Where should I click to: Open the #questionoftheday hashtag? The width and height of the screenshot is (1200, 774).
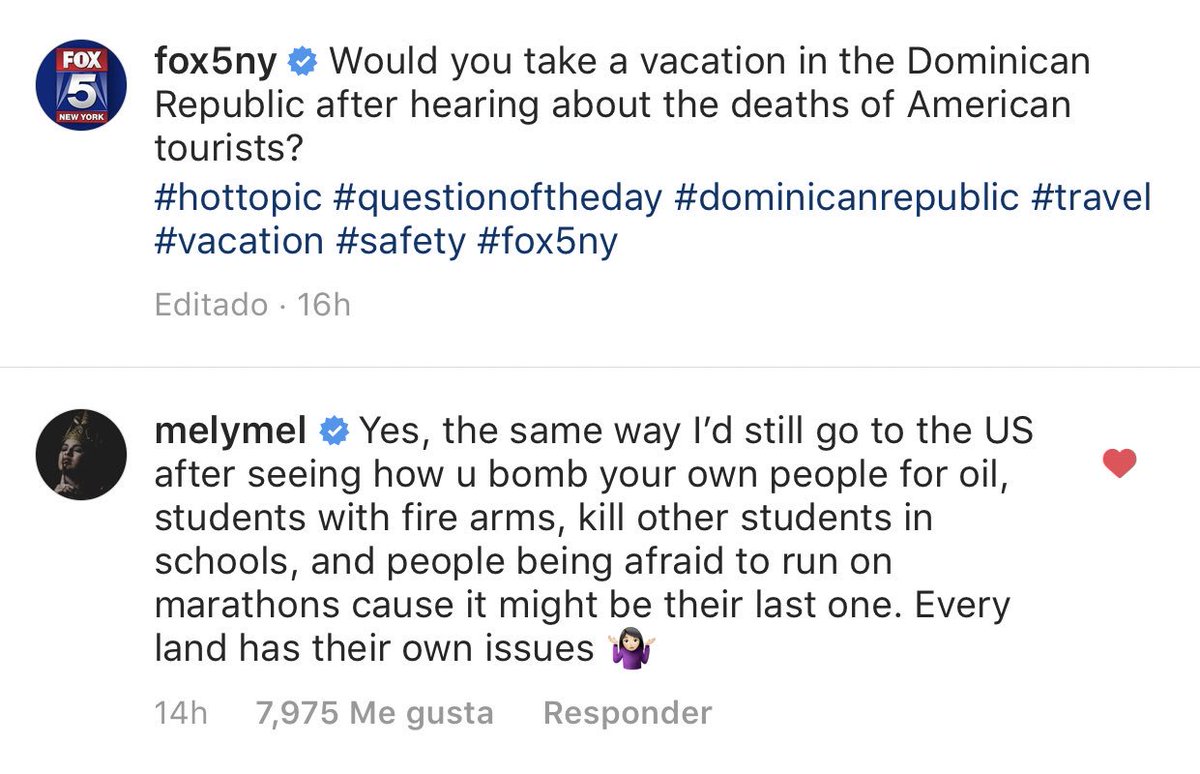[x=497, y=197]
